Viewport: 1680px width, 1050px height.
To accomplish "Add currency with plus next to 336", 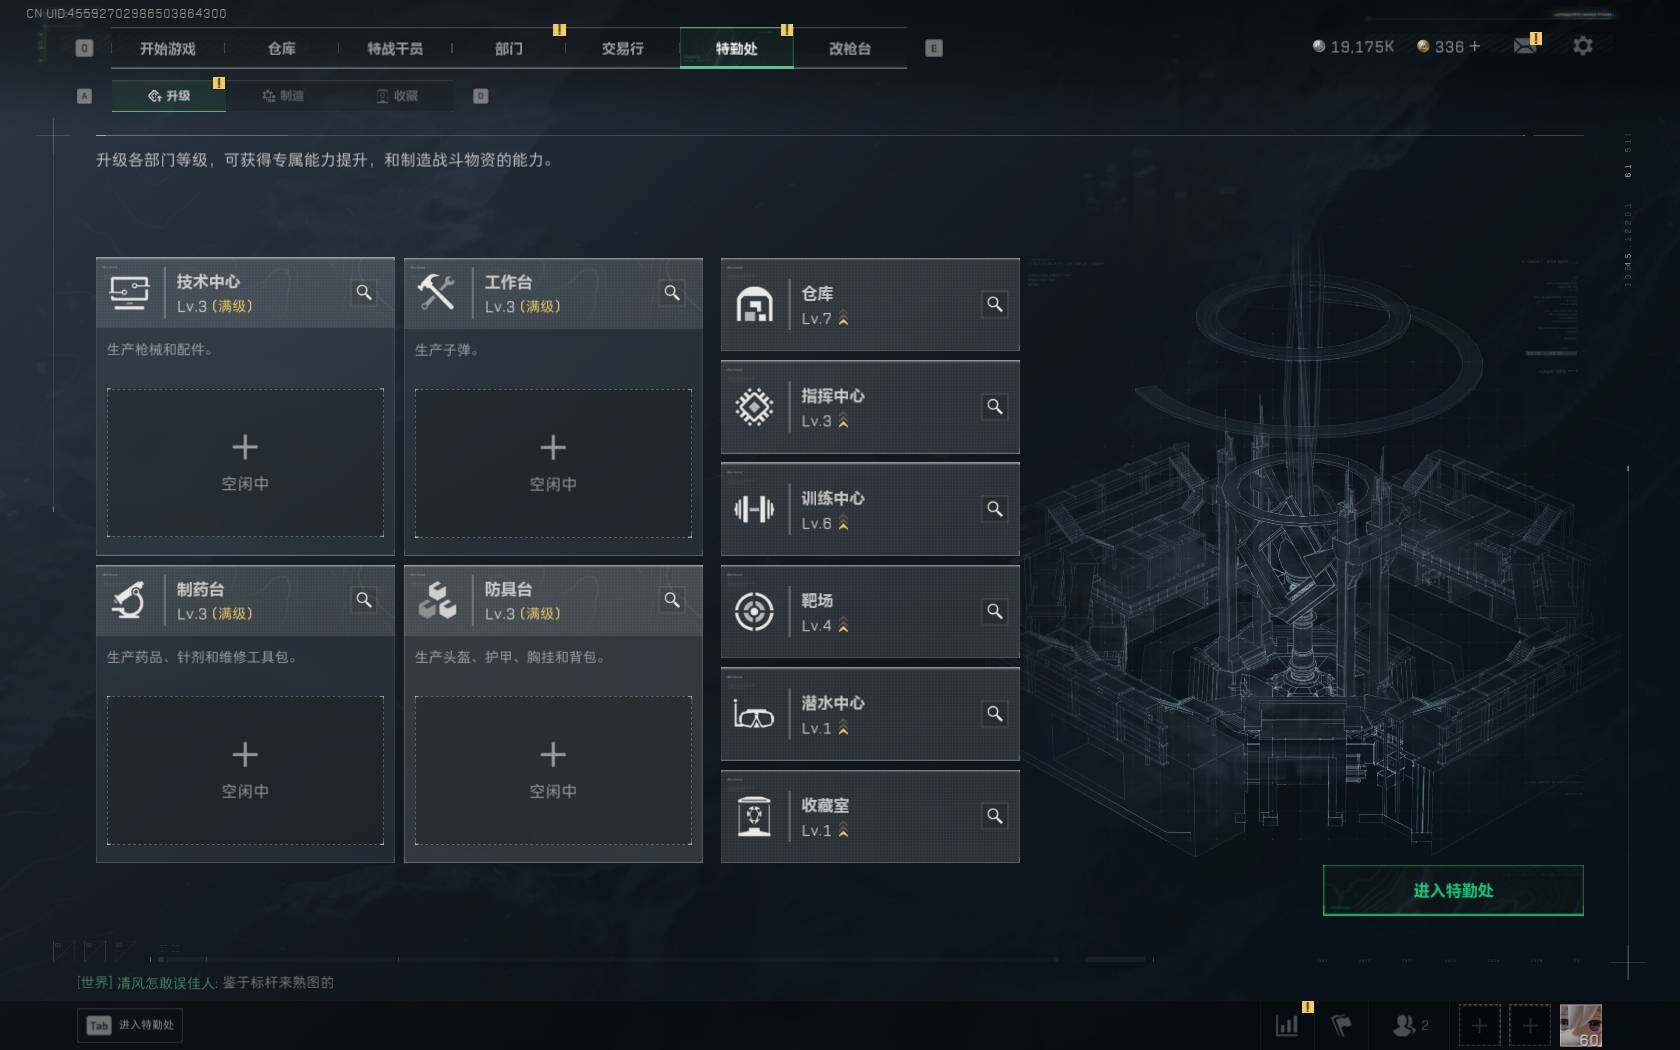I will tap(1474, 46).
